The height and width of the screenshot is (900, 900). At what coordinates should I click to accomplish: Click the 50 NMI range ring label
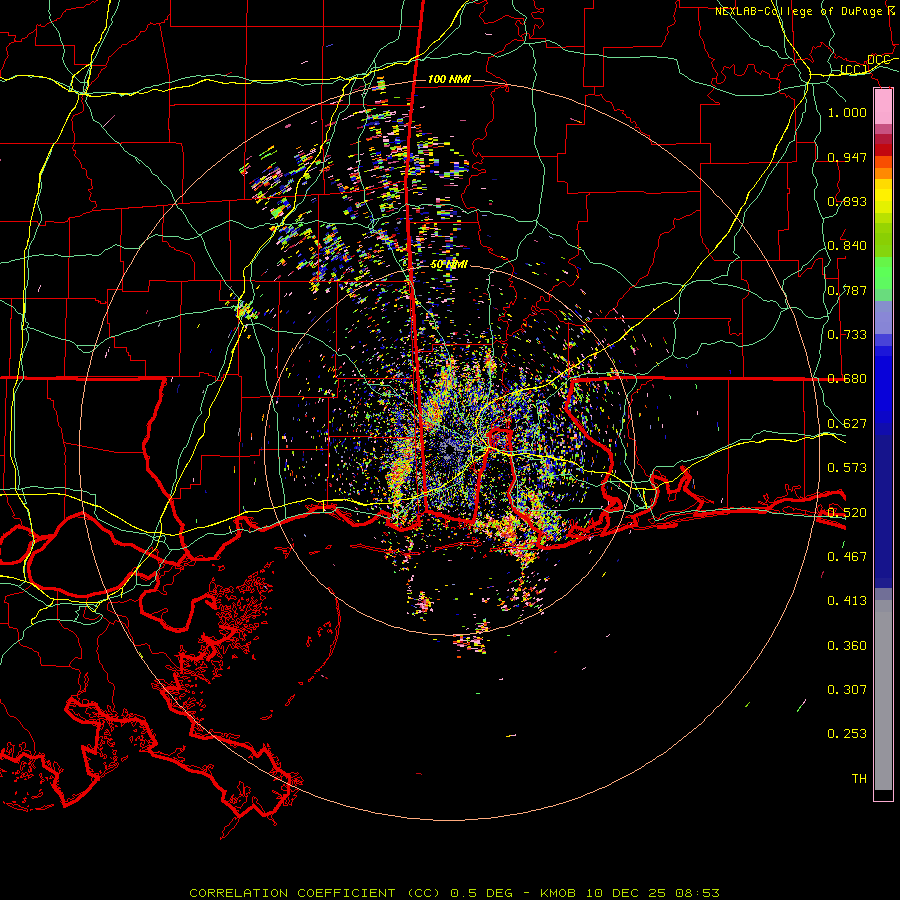(449, 265)
